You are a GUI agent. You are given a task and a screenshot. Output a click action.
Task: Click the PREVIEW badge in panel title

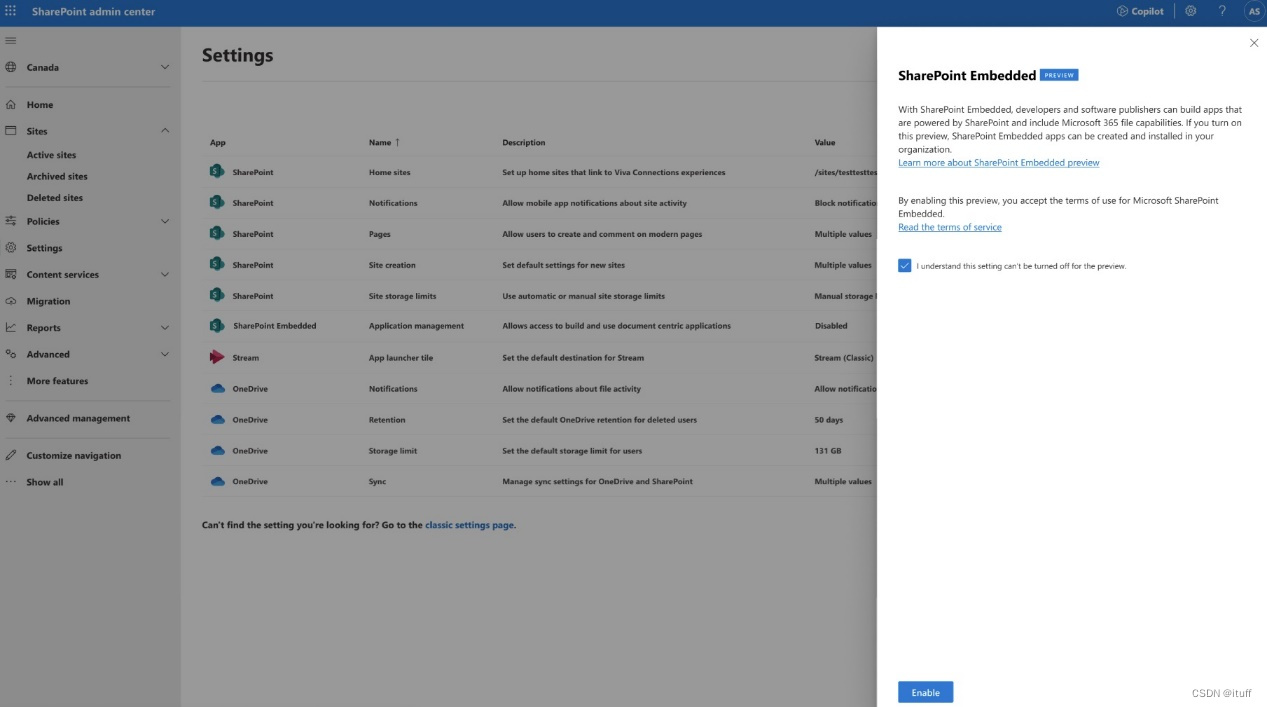pos(1059,75)
